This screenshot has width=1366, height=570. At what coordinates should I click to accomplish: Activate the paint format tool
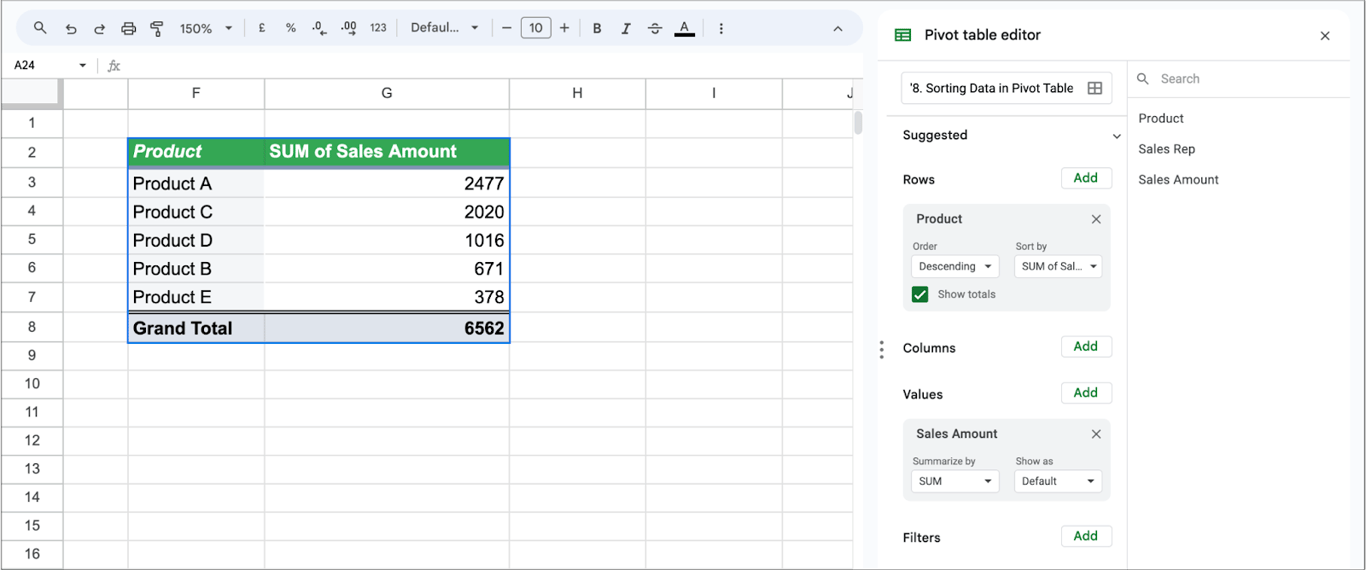tap(157, 28)
